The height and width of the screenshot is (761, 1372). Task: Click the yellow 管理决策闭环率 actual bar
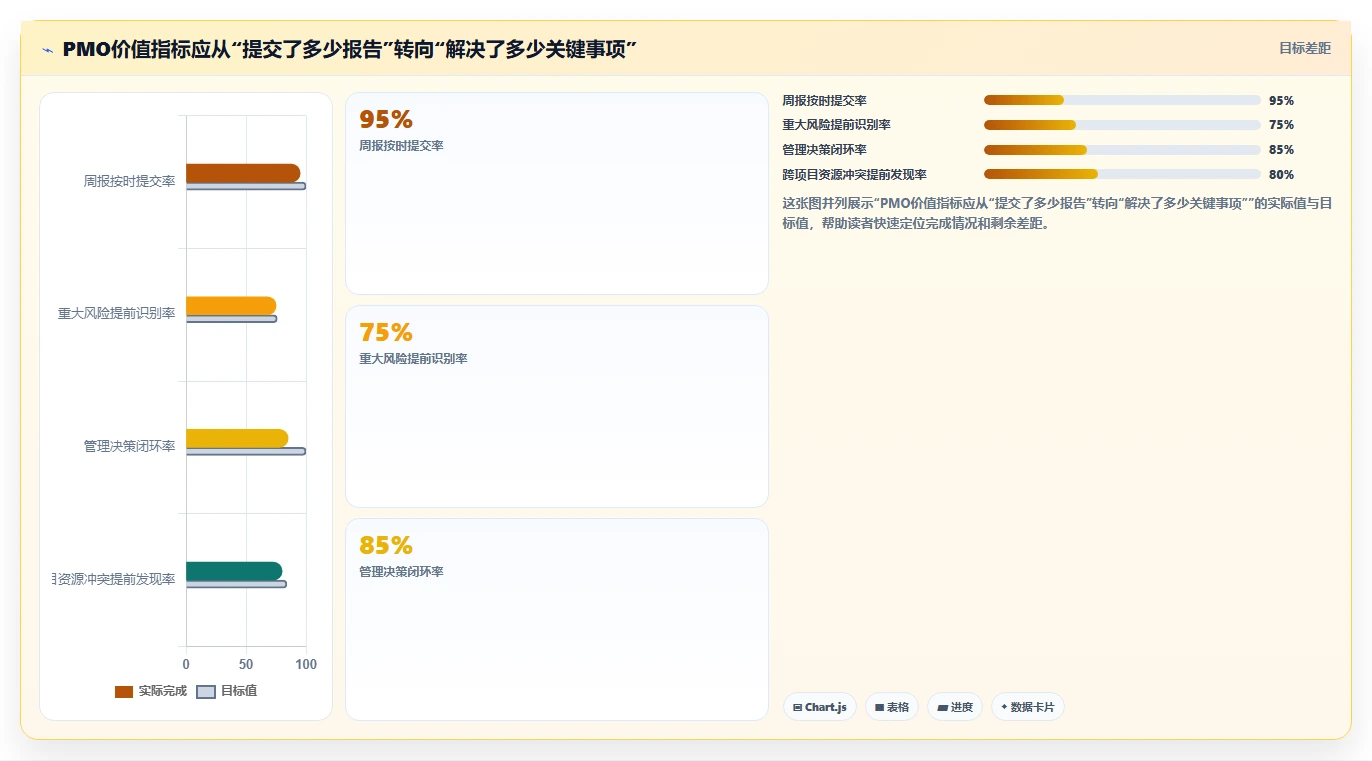click(237, 438)
